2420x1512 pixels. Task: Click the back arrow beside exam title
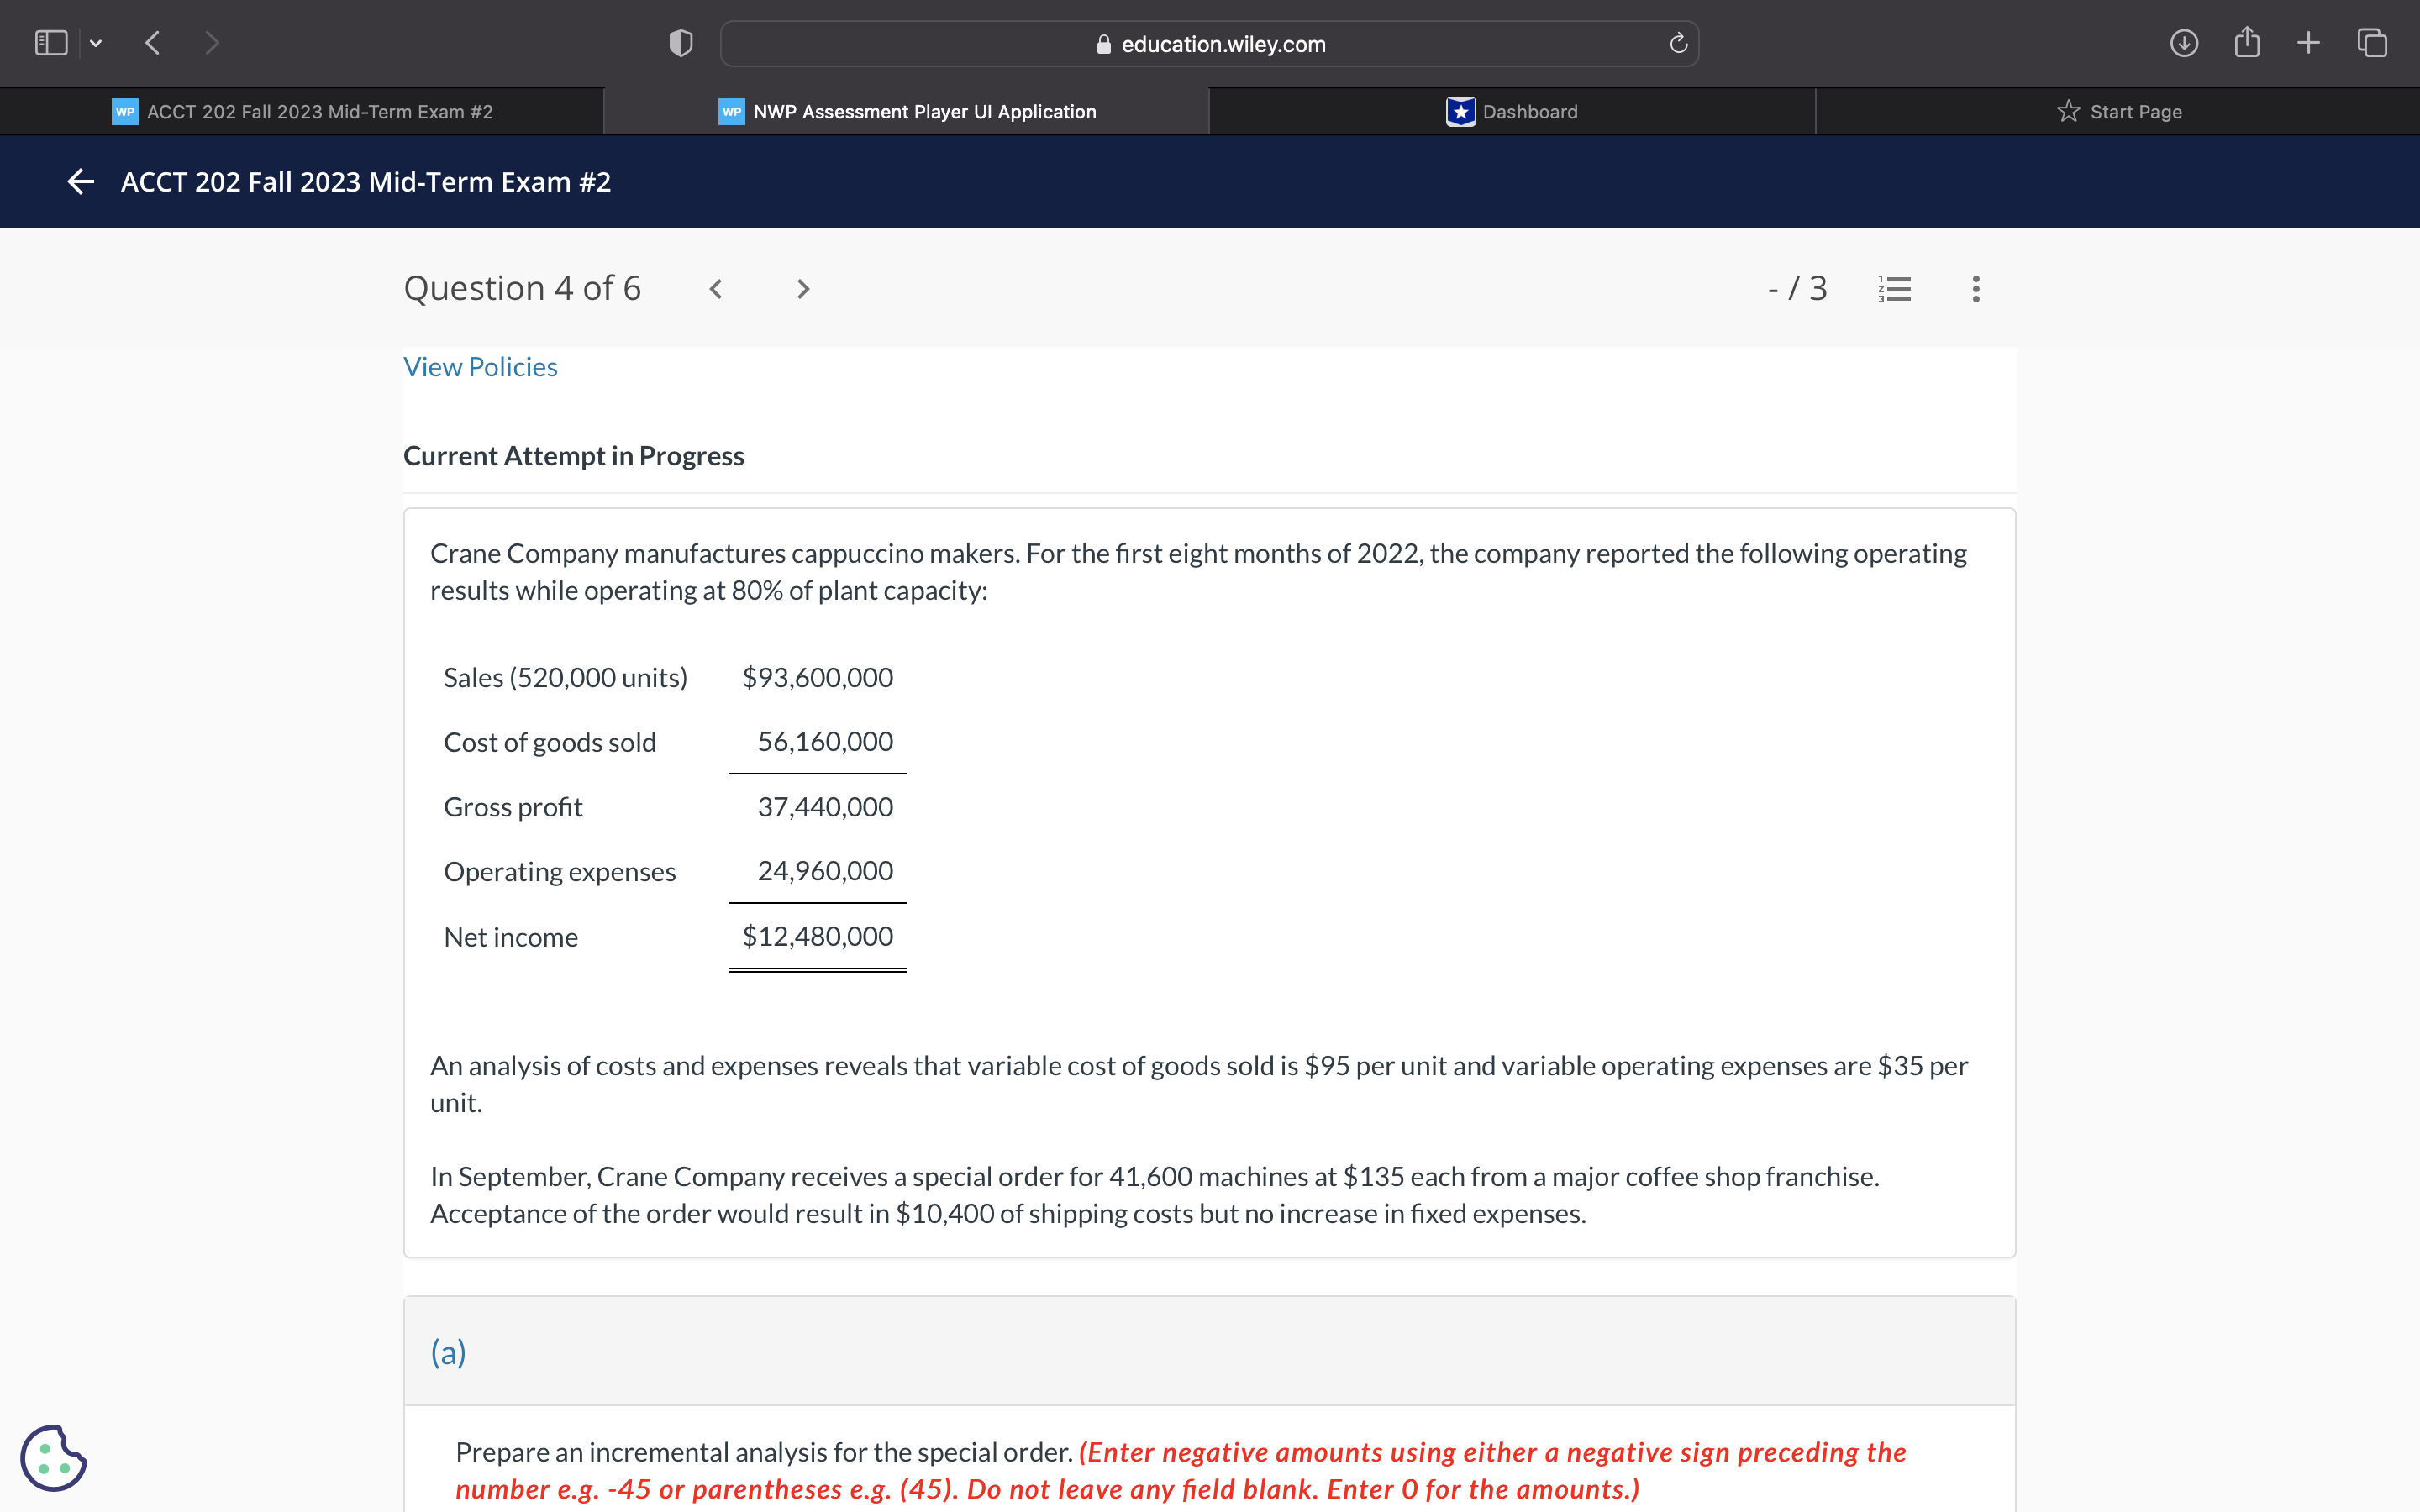point(80,181)
